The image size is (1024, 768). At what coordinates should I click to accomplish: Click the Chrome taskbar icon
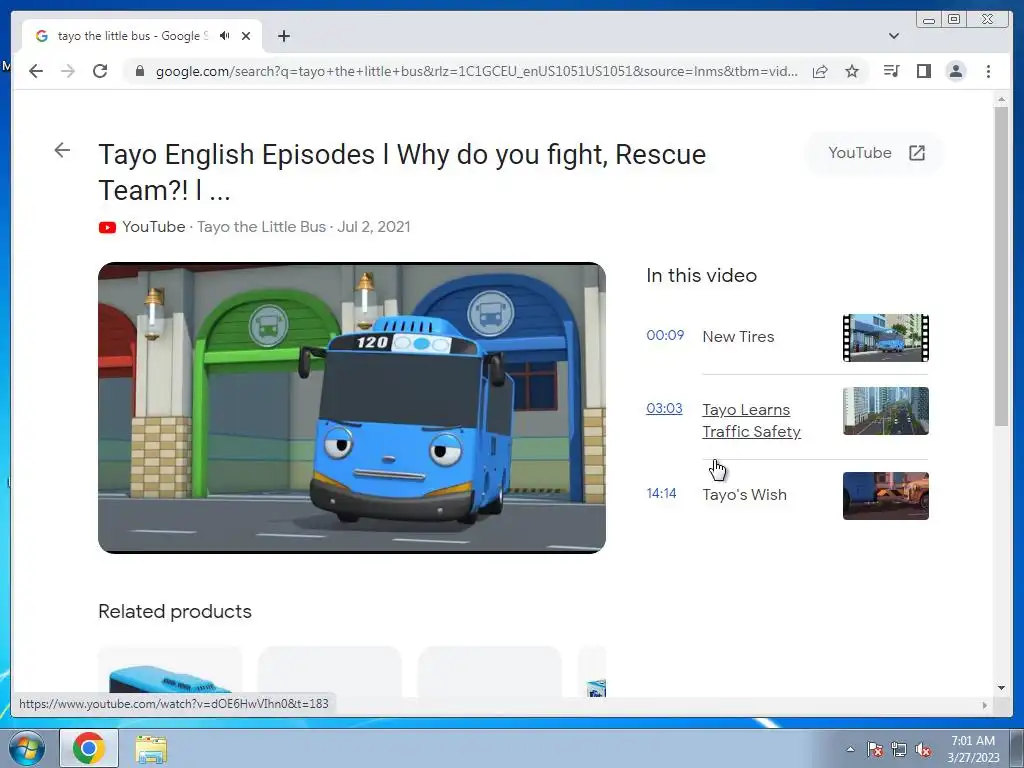pos(89,748)
